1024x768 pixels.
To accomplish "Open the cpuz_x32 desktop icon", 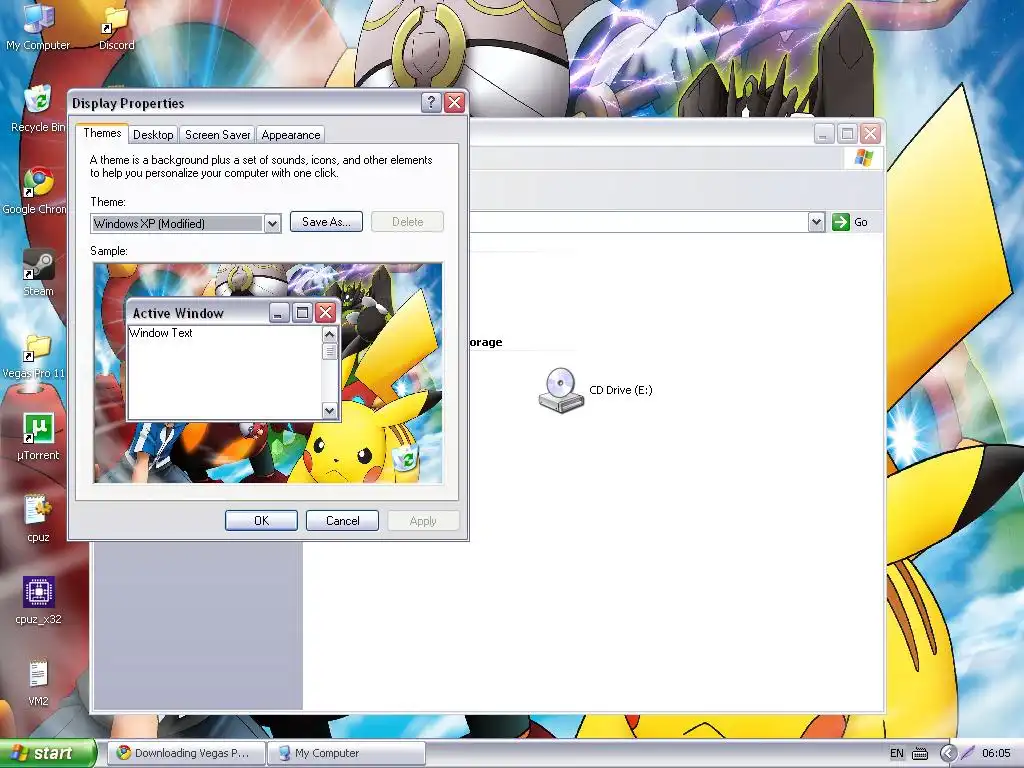I will (x=38, y=601).
